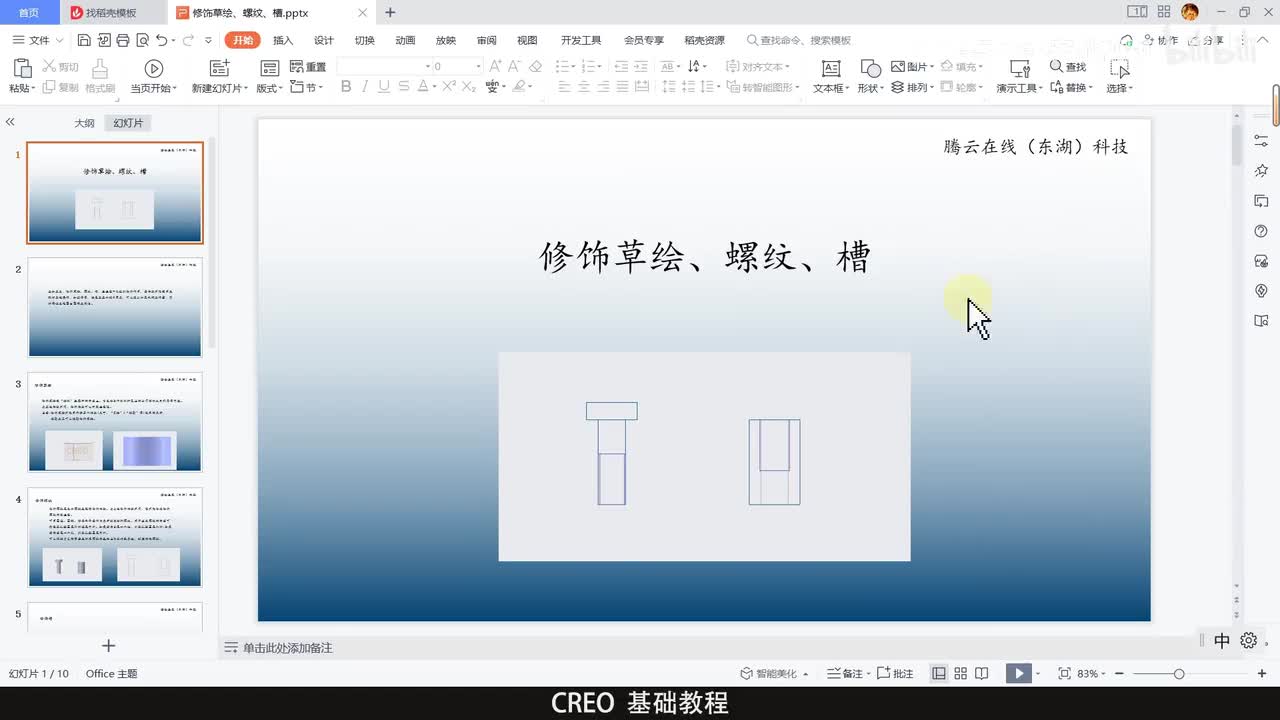
Task: Open the File (文件) menu
Action: 38,40
